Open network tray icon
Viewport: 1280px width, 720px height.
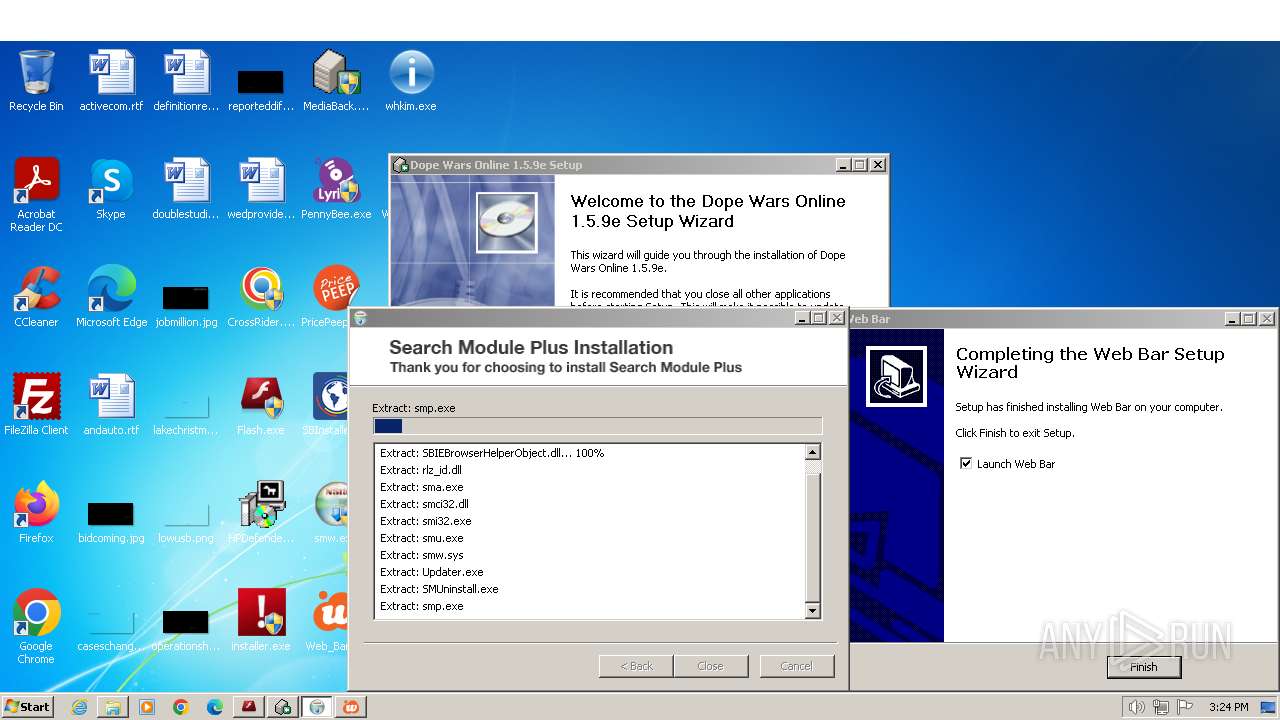pos(1161,707)
